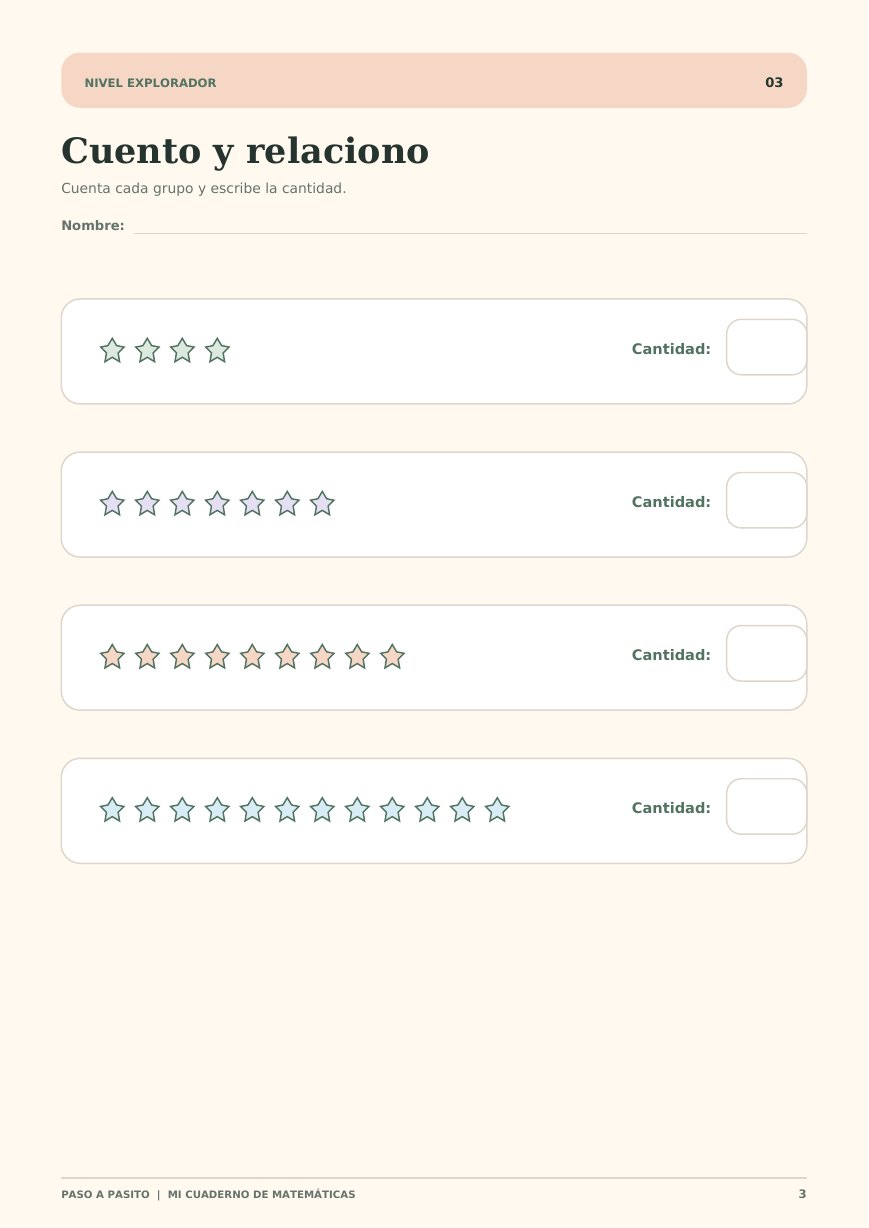869x1228 pixels.
Task: Click the Cantidad box for purple stars
Action: click(x=766, y=500)
